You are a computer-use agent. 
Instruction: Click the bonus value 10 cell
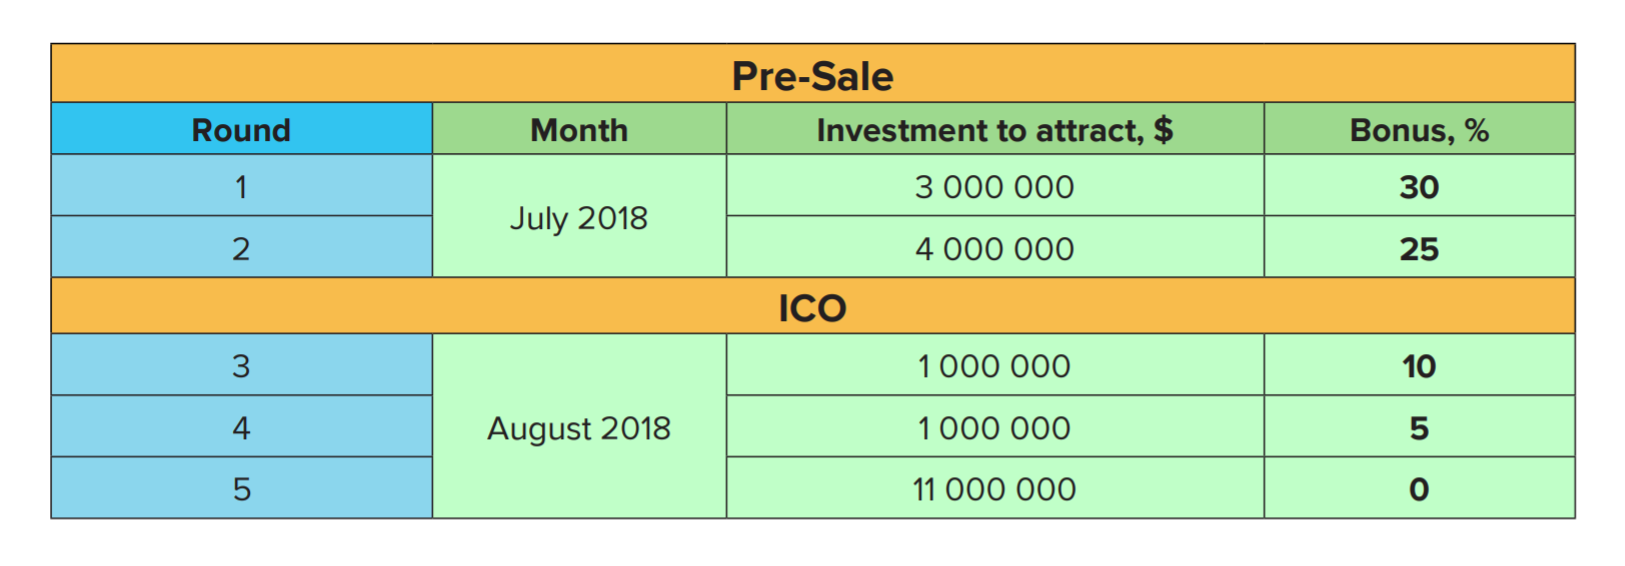1420,365
